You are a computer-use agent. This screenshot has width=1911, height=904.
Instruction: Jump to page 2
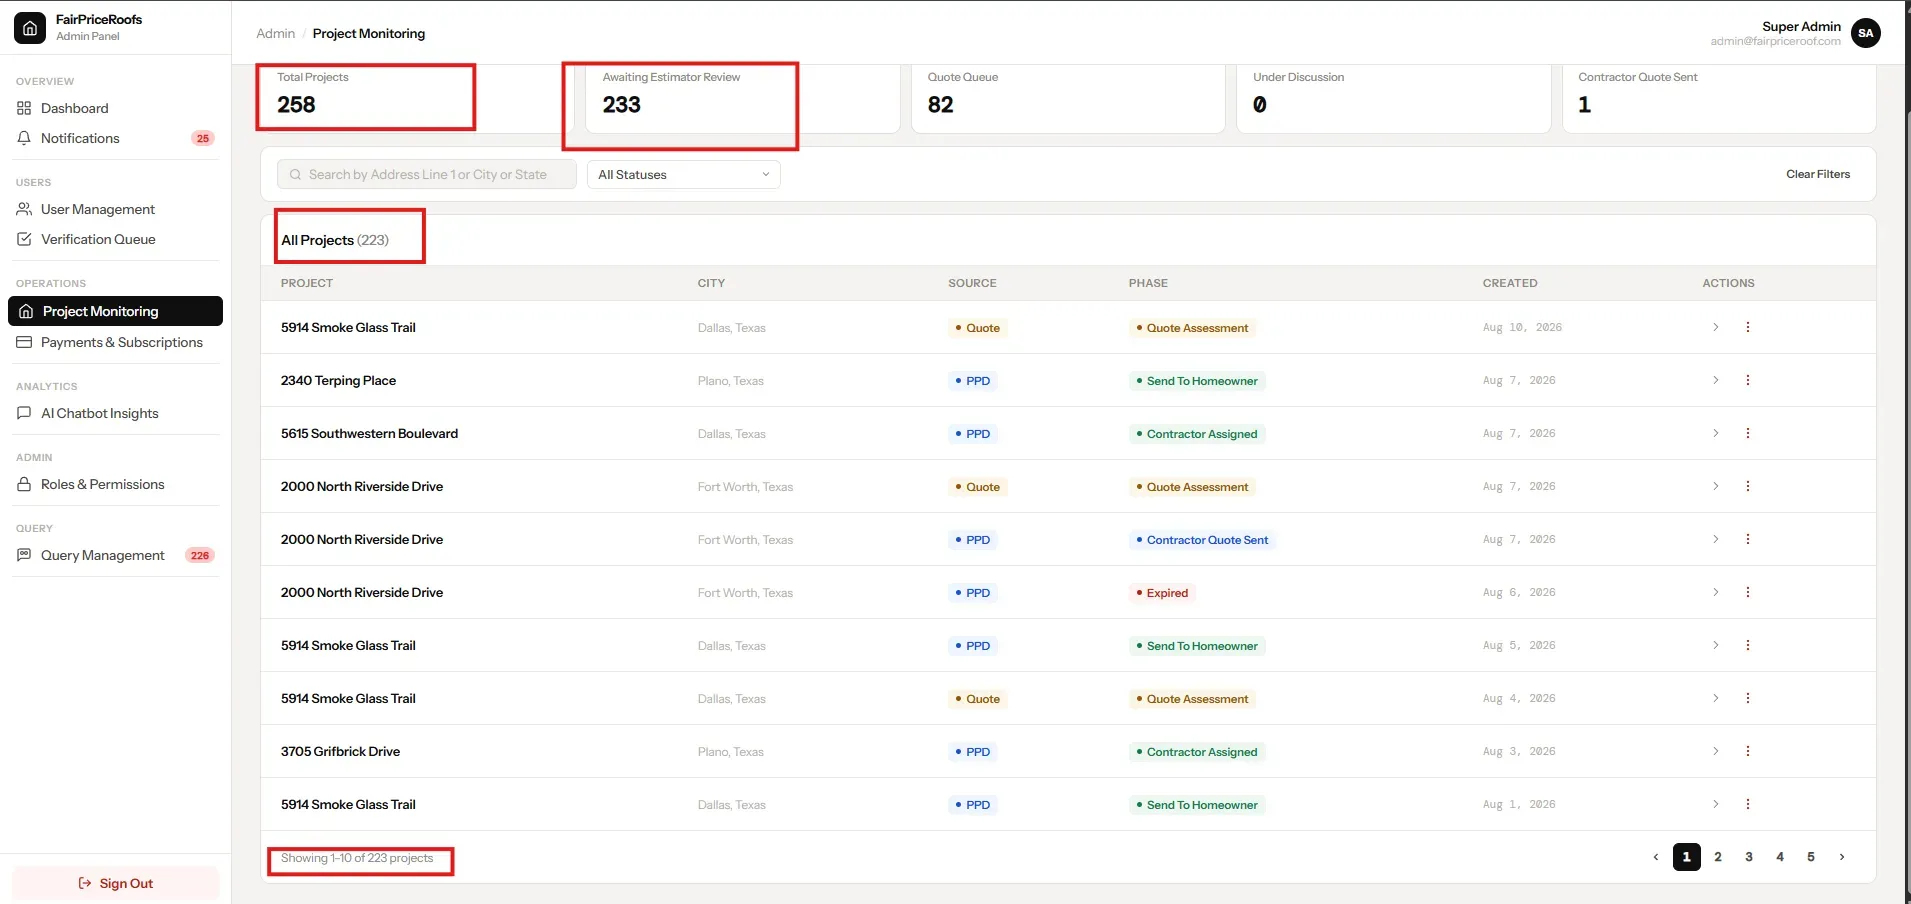1718,857
